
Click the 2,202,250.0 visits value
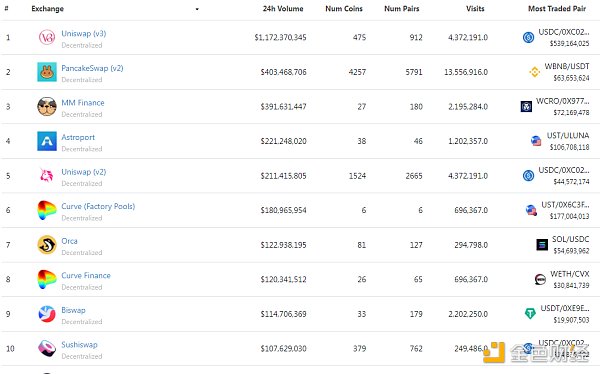pos(468,314)
